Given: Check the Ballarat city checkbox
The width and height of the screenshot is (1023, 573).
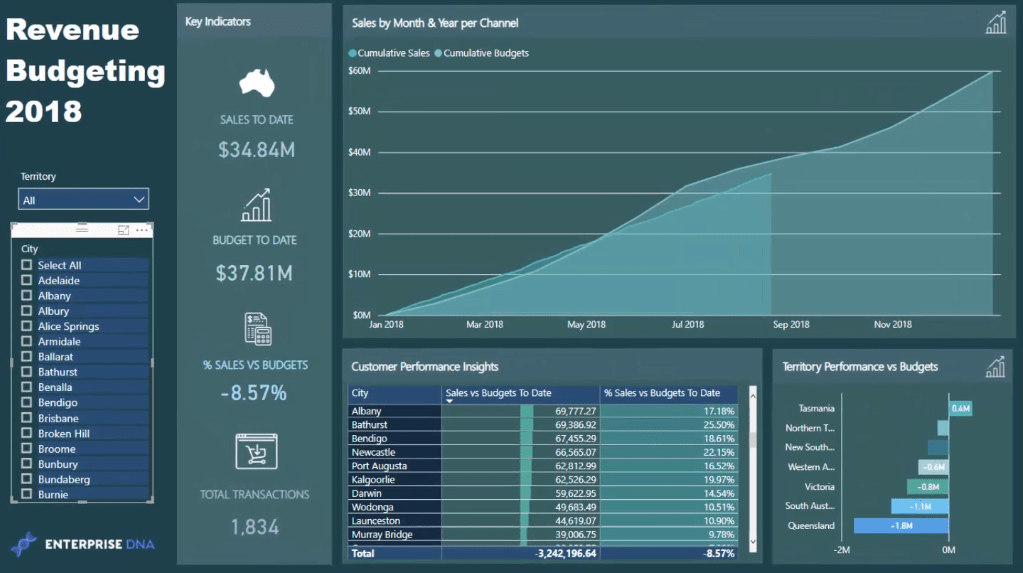Looking at the screenshot, I should coord(27,356).
